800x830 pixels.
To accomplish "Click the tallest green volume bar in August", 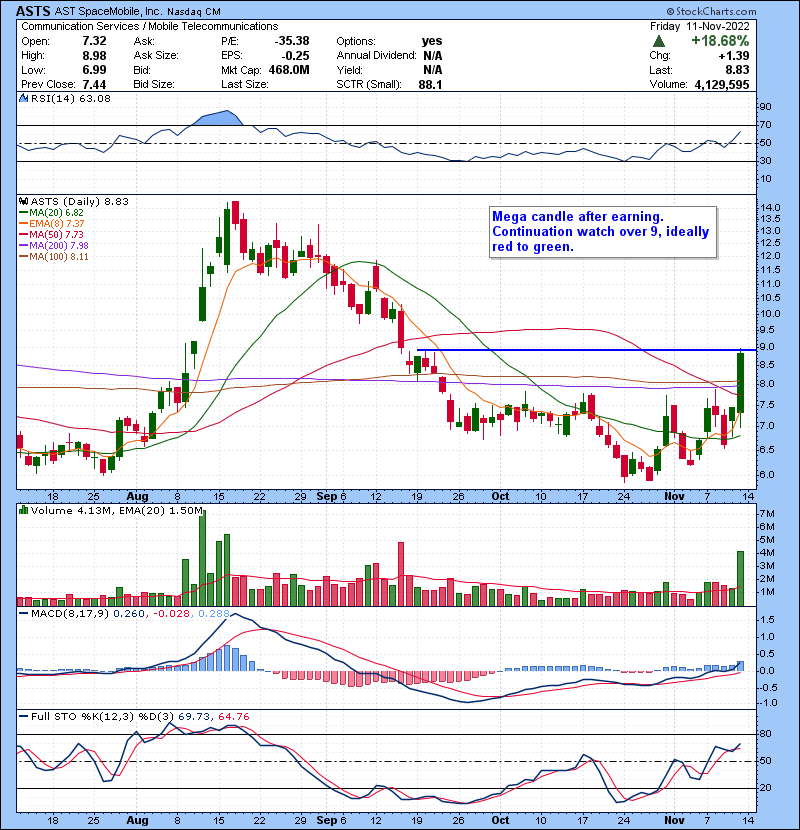I will [x=202, y=558].
